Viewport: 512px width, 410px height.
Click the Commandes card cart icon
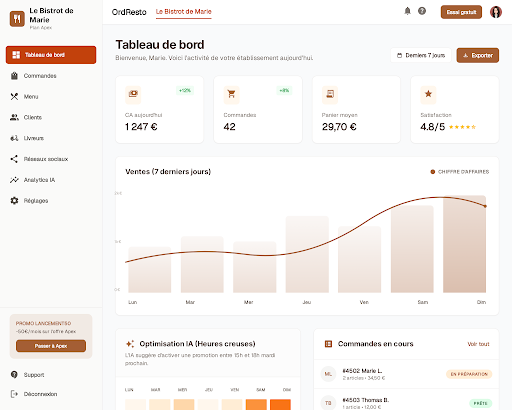tap(231, 94)
